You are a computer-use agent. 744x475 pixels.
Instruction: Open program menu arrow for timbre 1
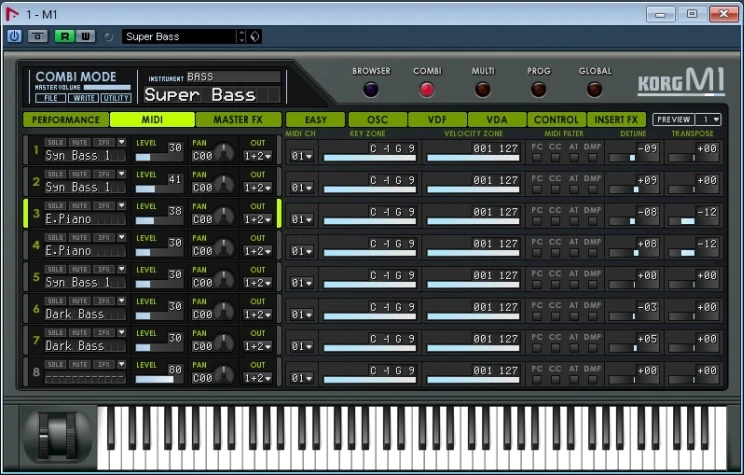point(121,142)
